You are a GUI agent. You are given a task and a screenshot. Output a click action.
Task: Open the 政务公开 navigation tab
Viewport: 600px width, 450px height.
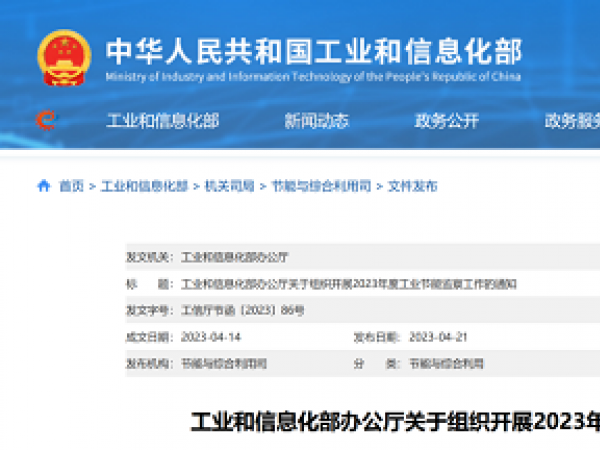[x=447, y=121]
